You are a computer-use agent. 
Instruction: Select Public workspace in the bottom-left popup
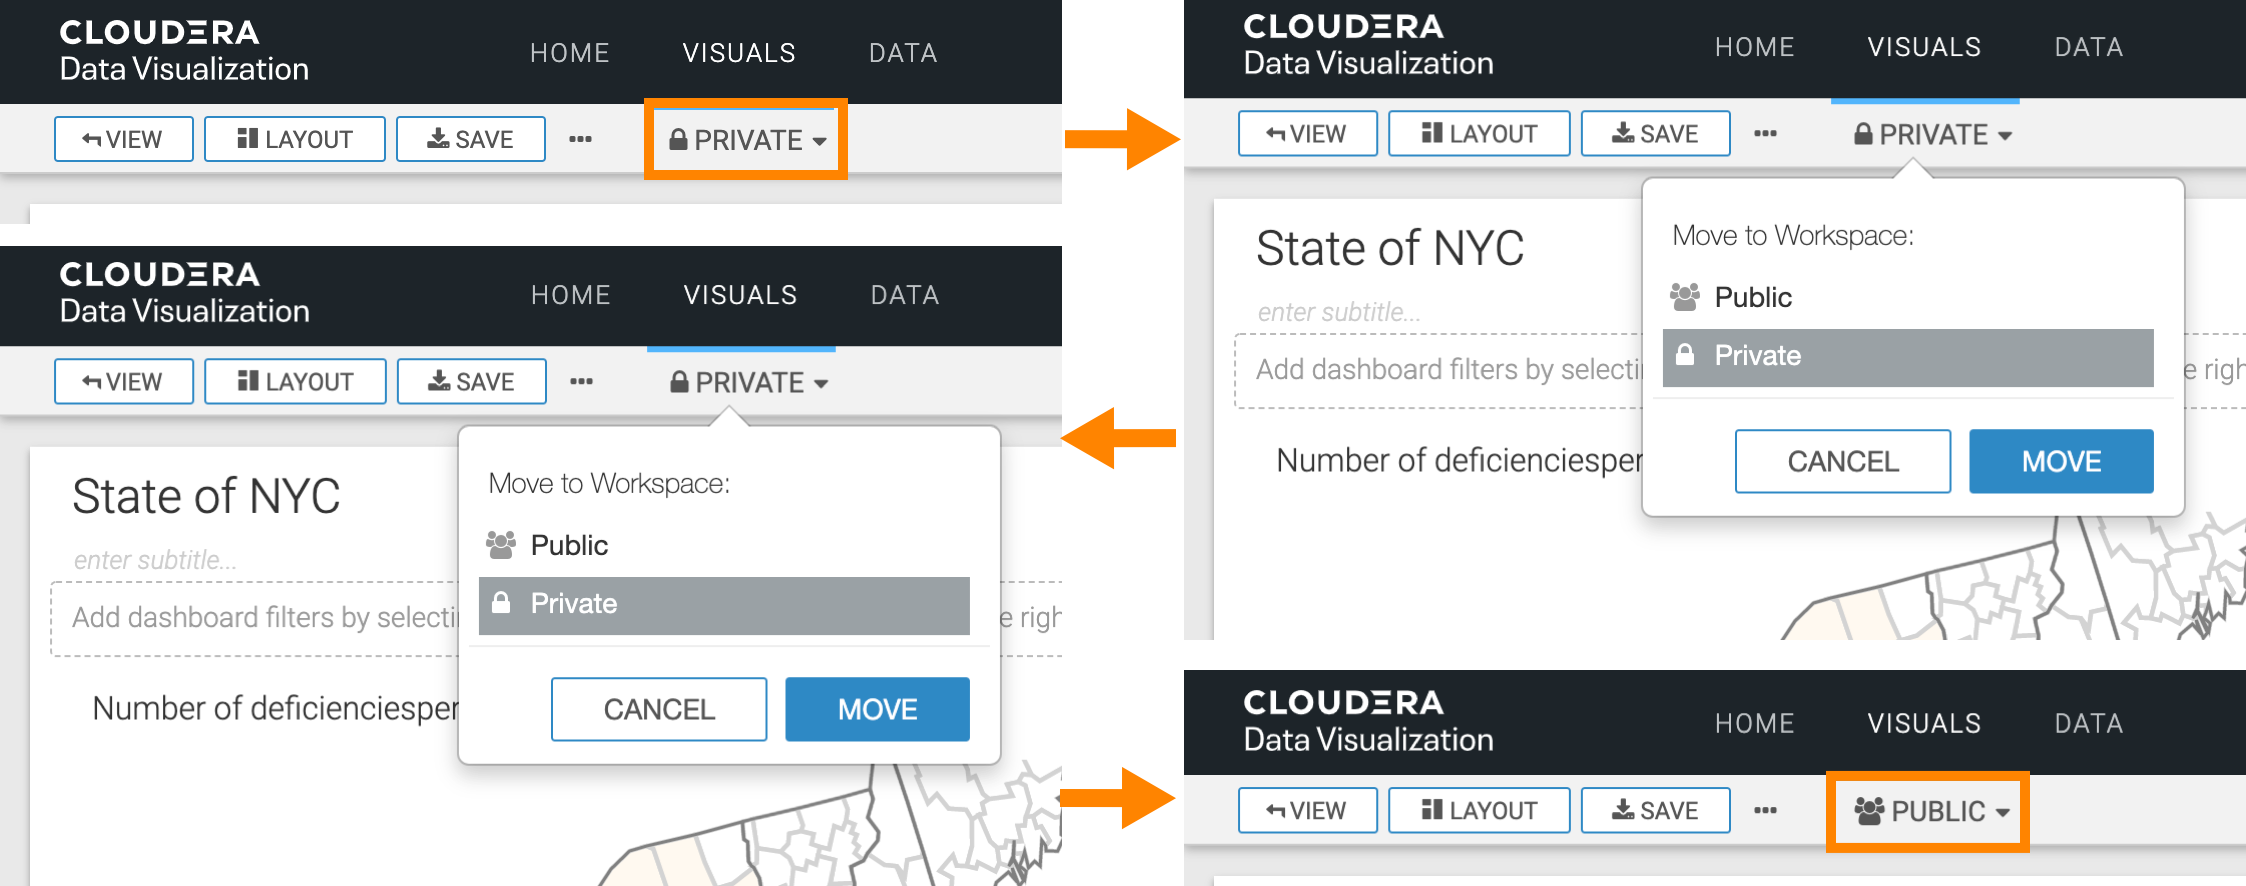click(569, 545)
